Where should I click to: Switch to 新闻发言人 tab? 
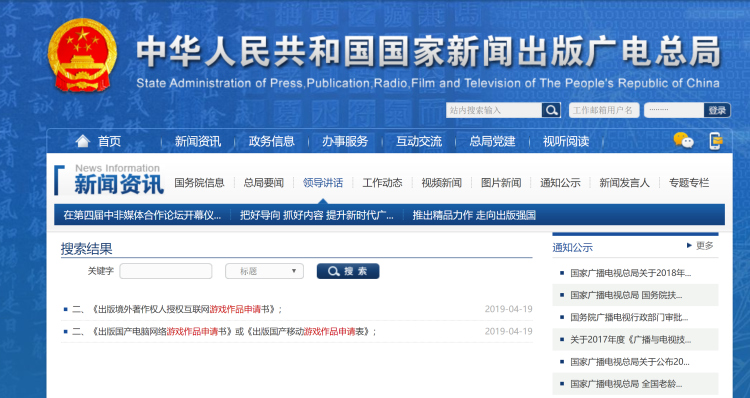(x=624, y=183)
